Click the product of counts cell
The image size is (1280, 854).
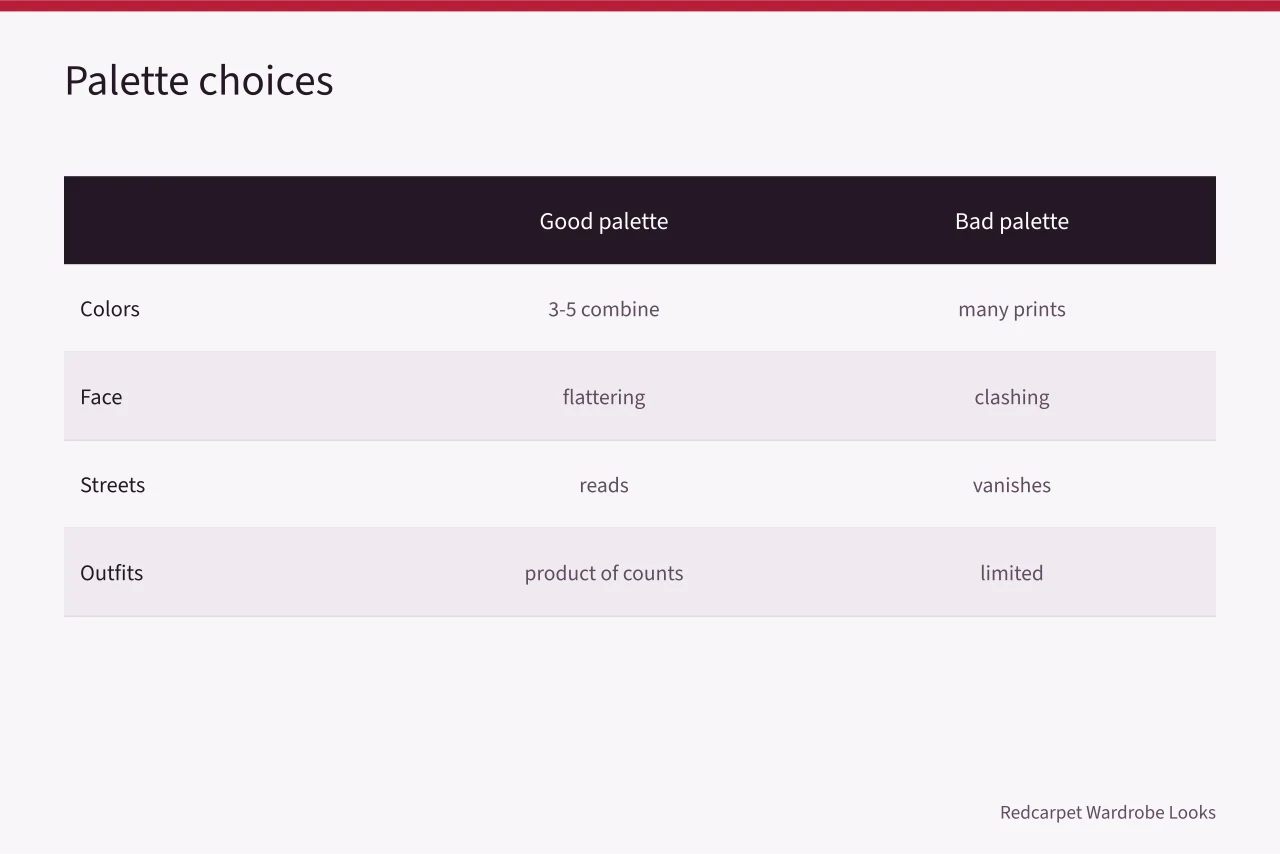604,573
